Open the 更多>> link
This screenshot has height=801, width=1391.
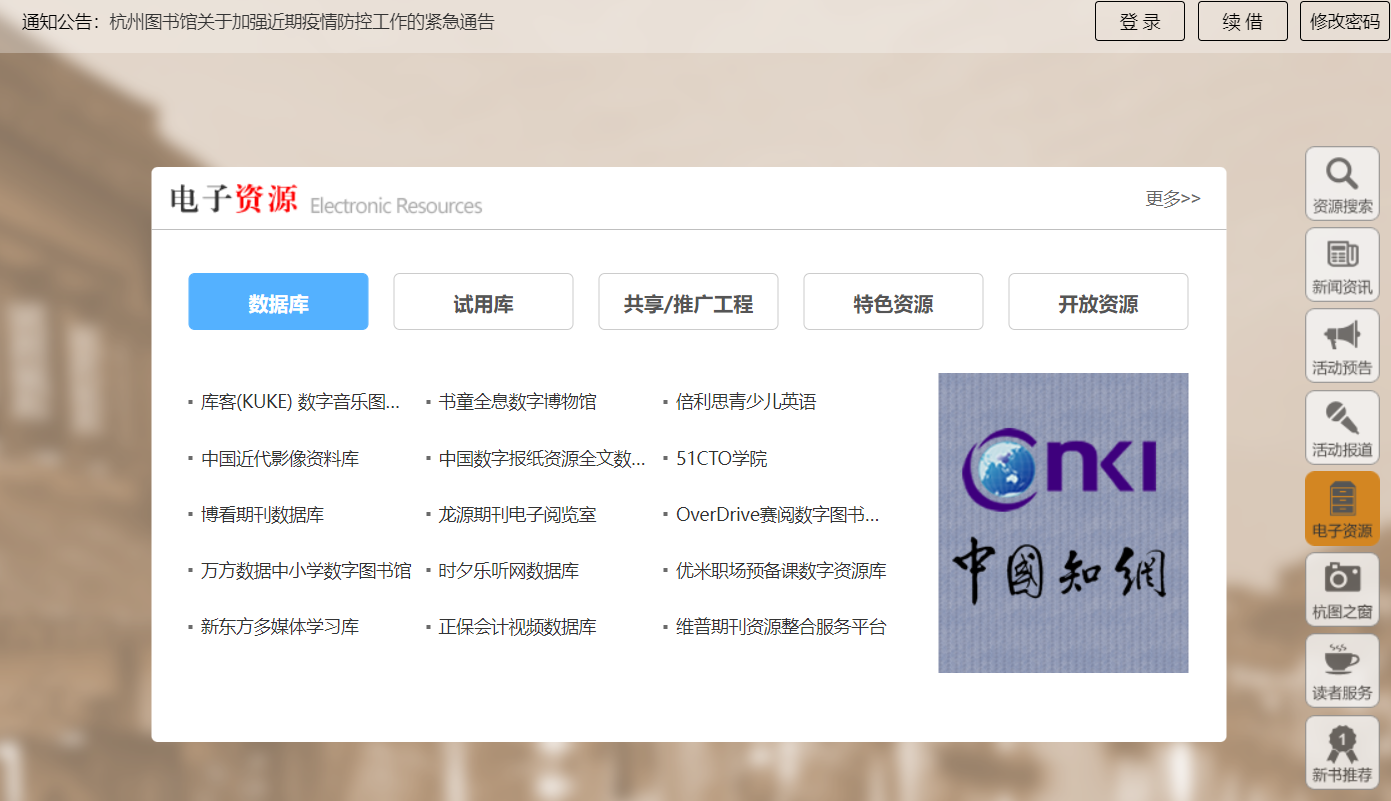pos(1173,198)
